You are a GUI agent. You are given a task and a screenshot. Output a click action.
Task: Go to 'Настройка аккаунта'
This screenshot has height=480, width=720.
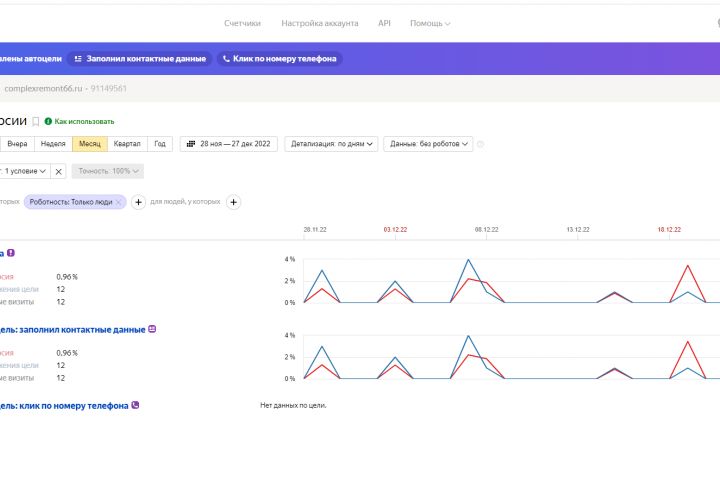coord(320,23)
